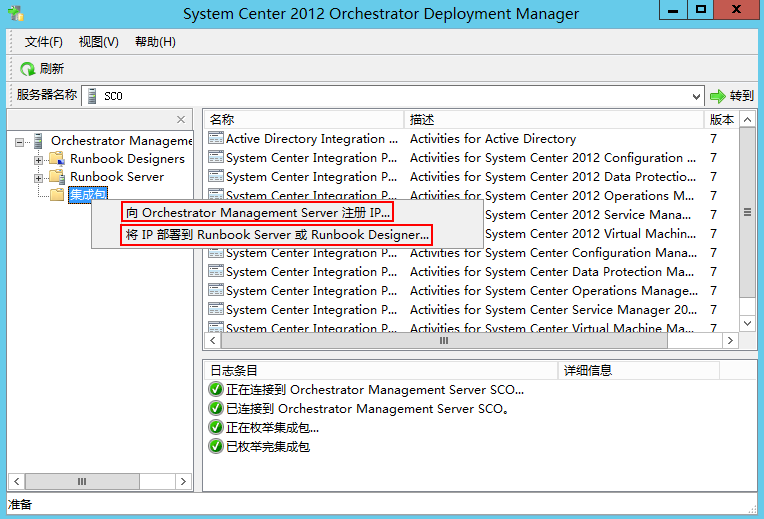This screenshot has width=764, height=519.
Task: Click the server name SCO input field
Action: coord(392,96)
